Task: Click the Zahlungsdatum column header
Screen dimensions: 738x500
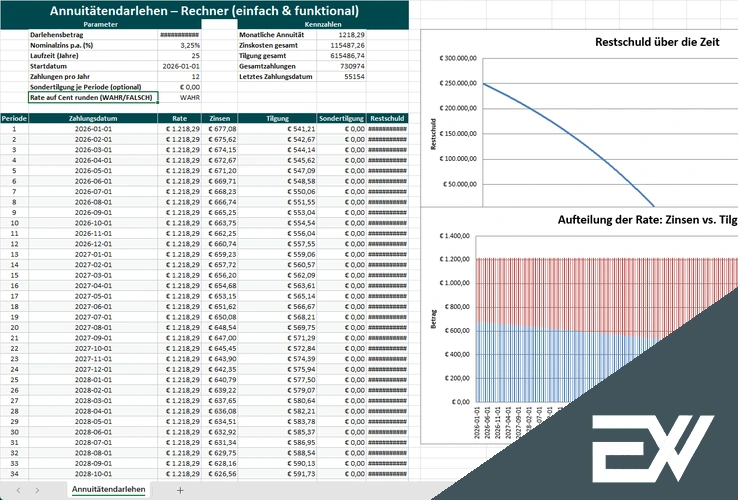Action: (93, 119)
